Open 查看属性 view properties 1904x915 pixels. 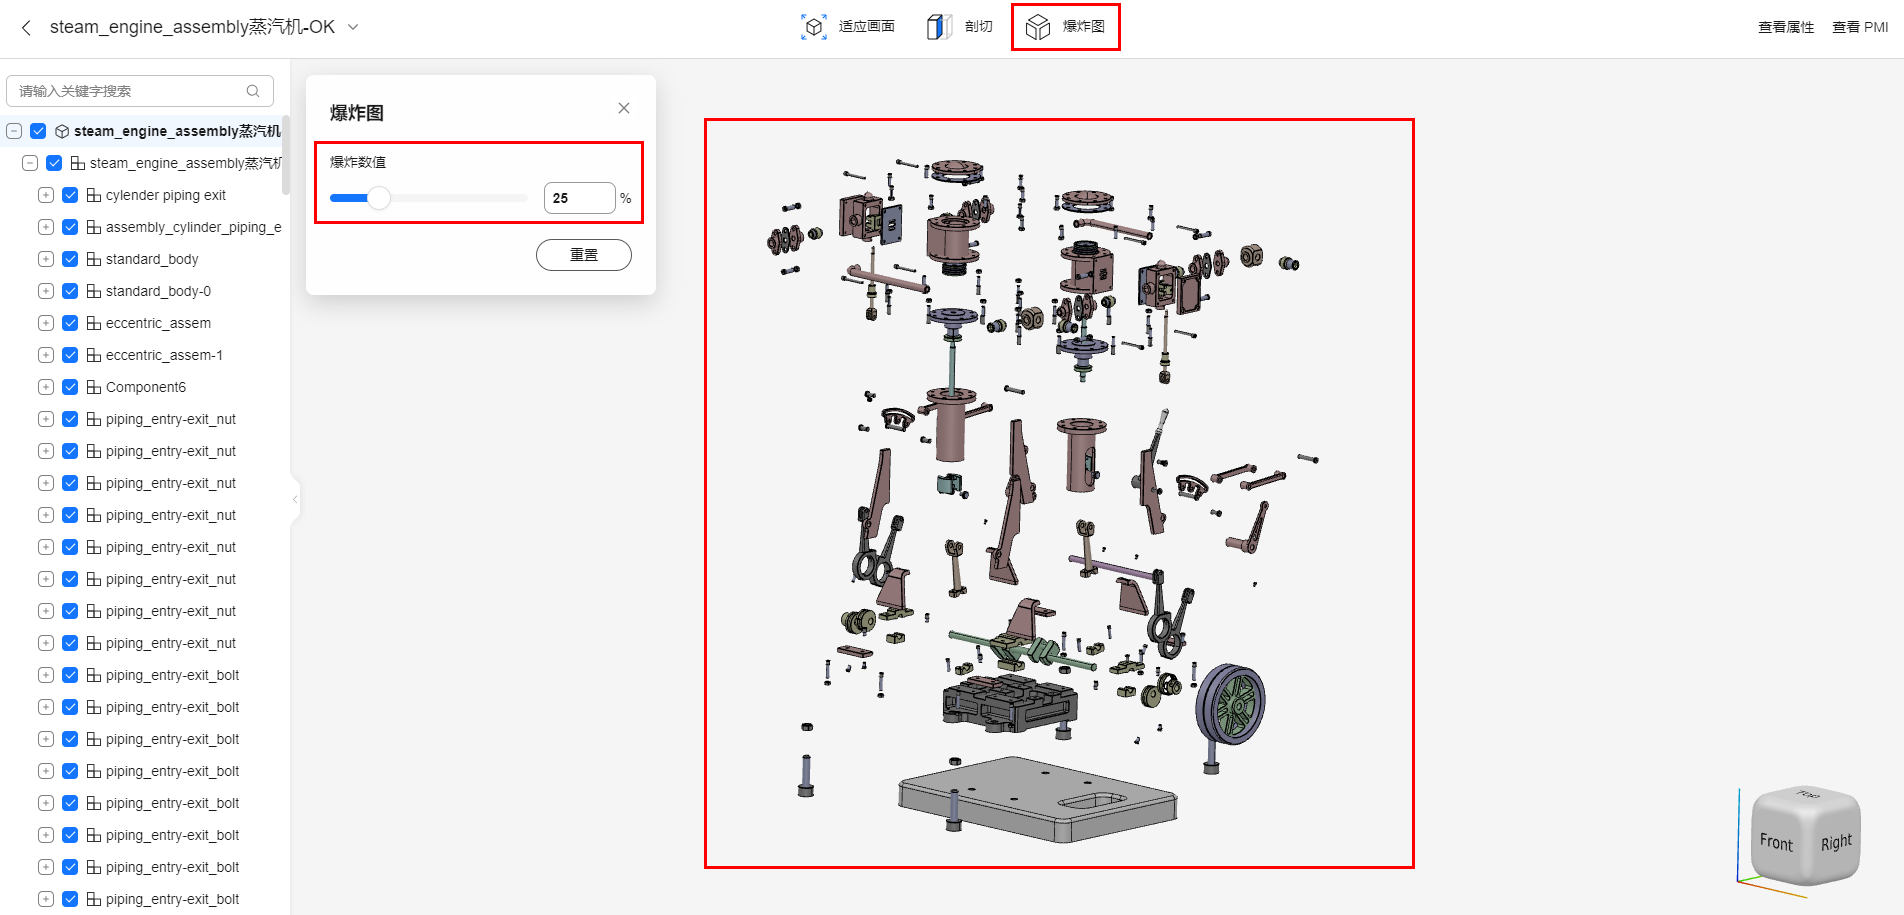click(1786, 27)
